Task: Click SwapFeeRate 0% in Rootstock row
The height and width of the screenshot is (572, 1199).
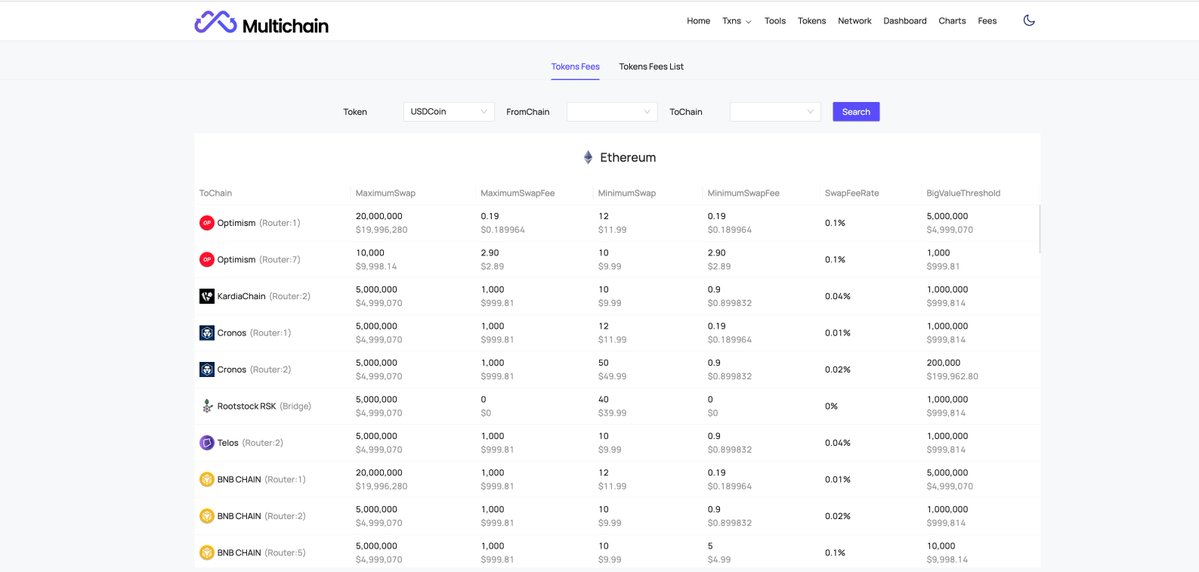Action: pyautogui.click(x=831, y=406)
